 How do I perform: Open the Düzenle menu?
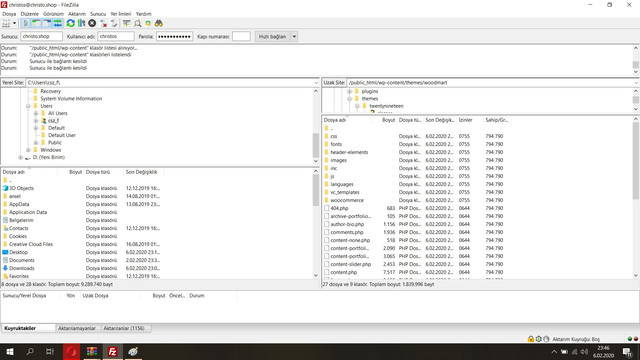[29, 14]
